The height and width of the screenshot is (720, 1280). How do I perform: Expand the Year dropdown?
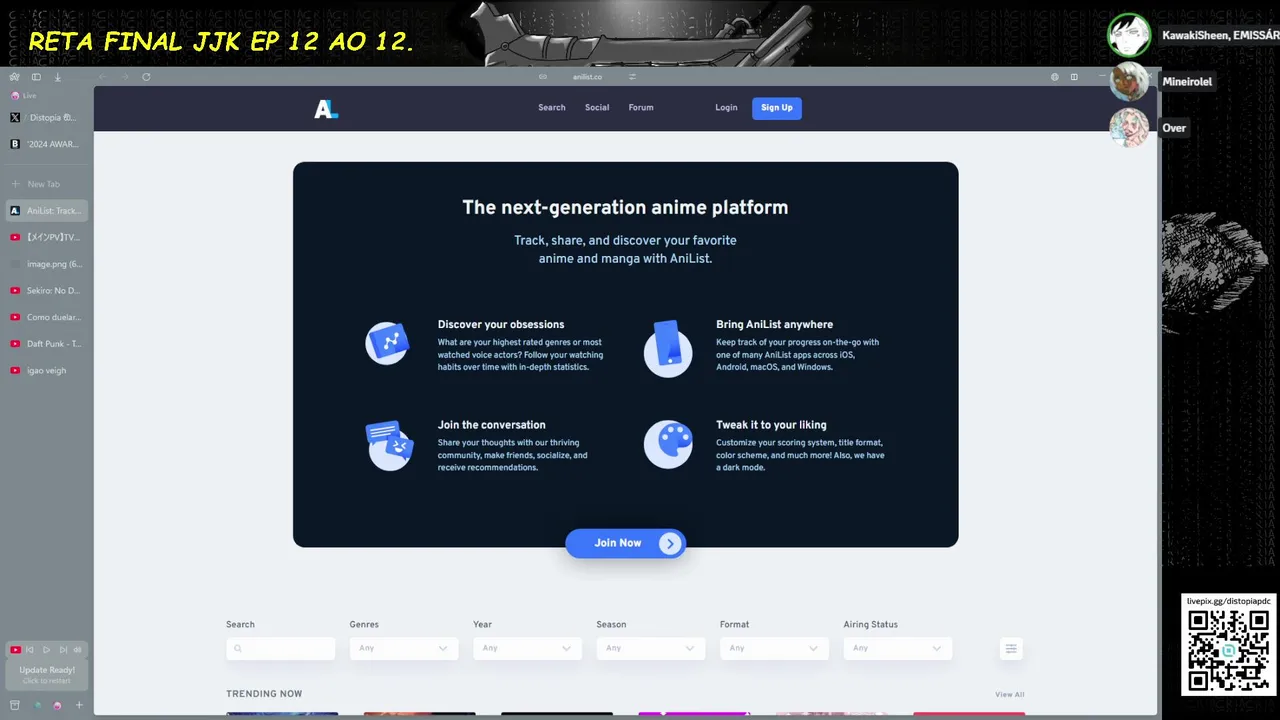click(x=527, y=649)
